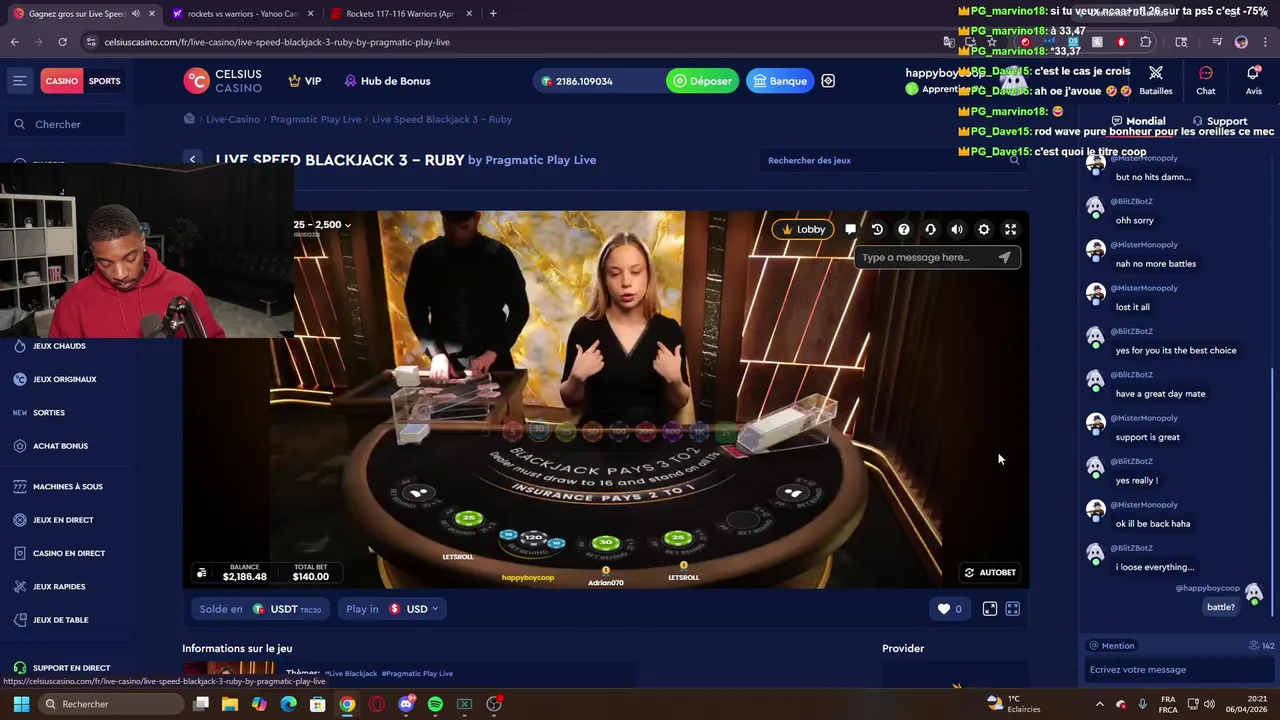
Task: Open Spotify from the taskbar
Action: [x=435, y=704]
